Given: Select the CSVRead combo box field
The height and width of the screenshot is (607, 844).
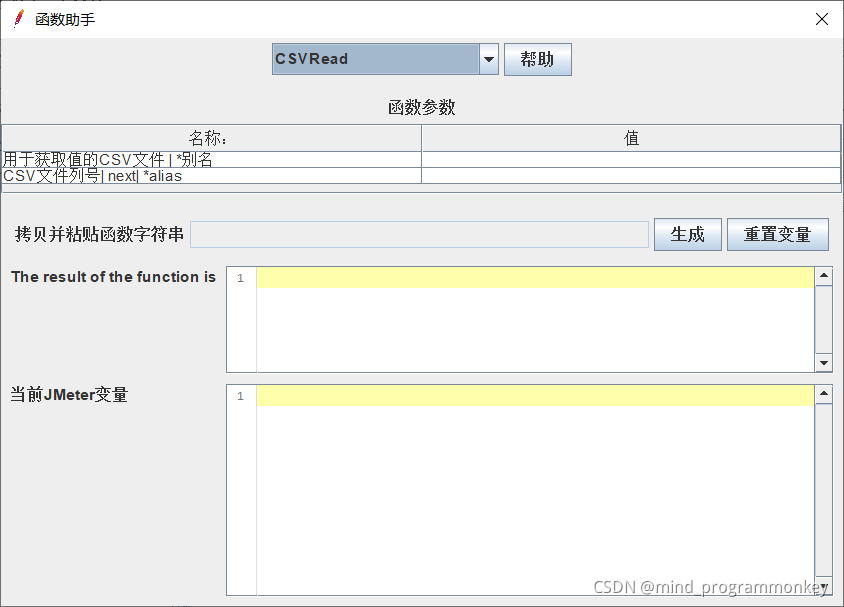Looking at the screenshot, I should 376,59.
